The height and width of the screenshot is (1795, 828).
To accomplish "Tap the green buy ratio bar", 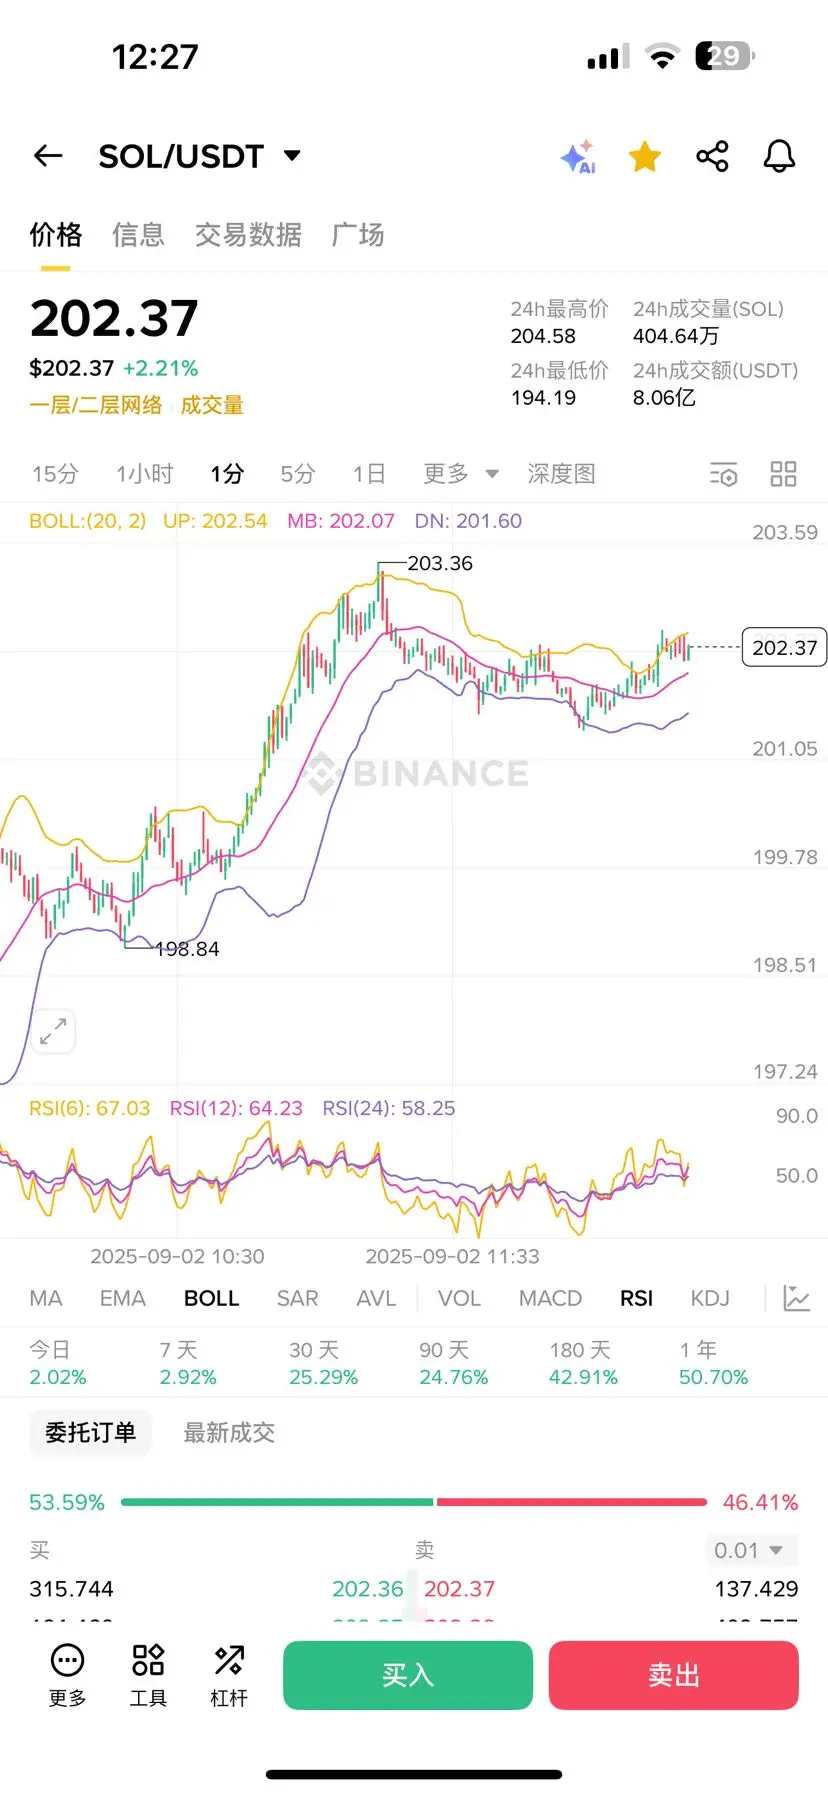I will point(277,1502).
